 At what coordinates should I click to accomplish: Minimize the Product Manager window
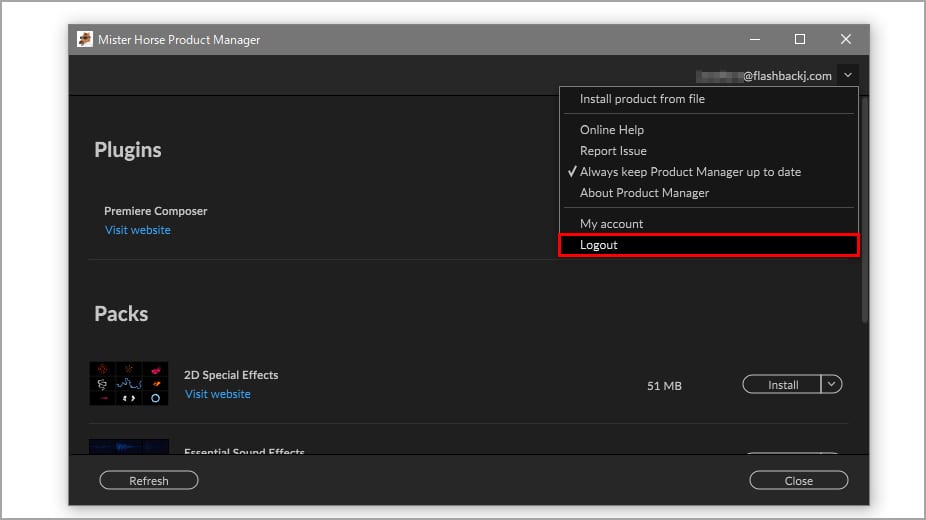point(753,40)
